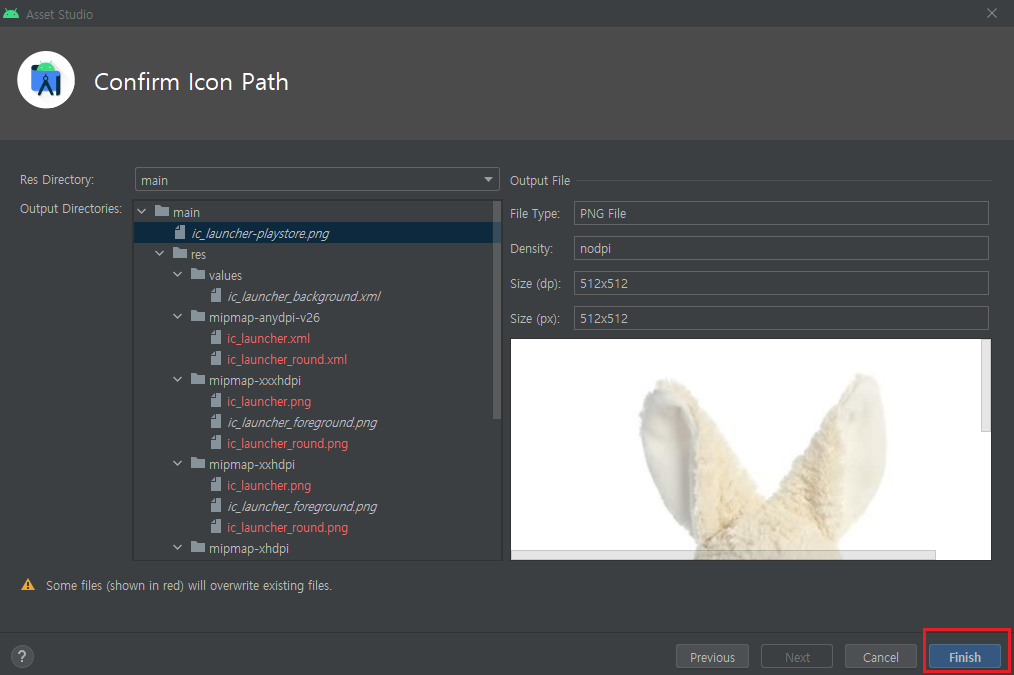
Task: Open the Res Directory dropdown
Action: tap(317, 179)
